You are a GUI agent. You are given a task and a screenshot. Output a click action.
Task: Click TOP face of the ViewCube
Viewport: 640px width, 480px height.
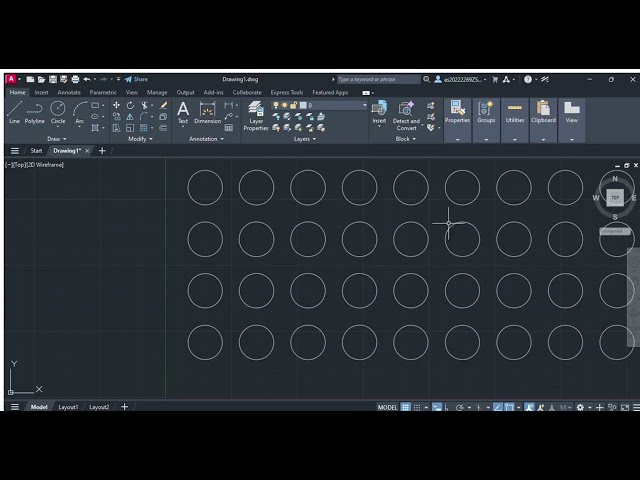[x=615, y=198]
